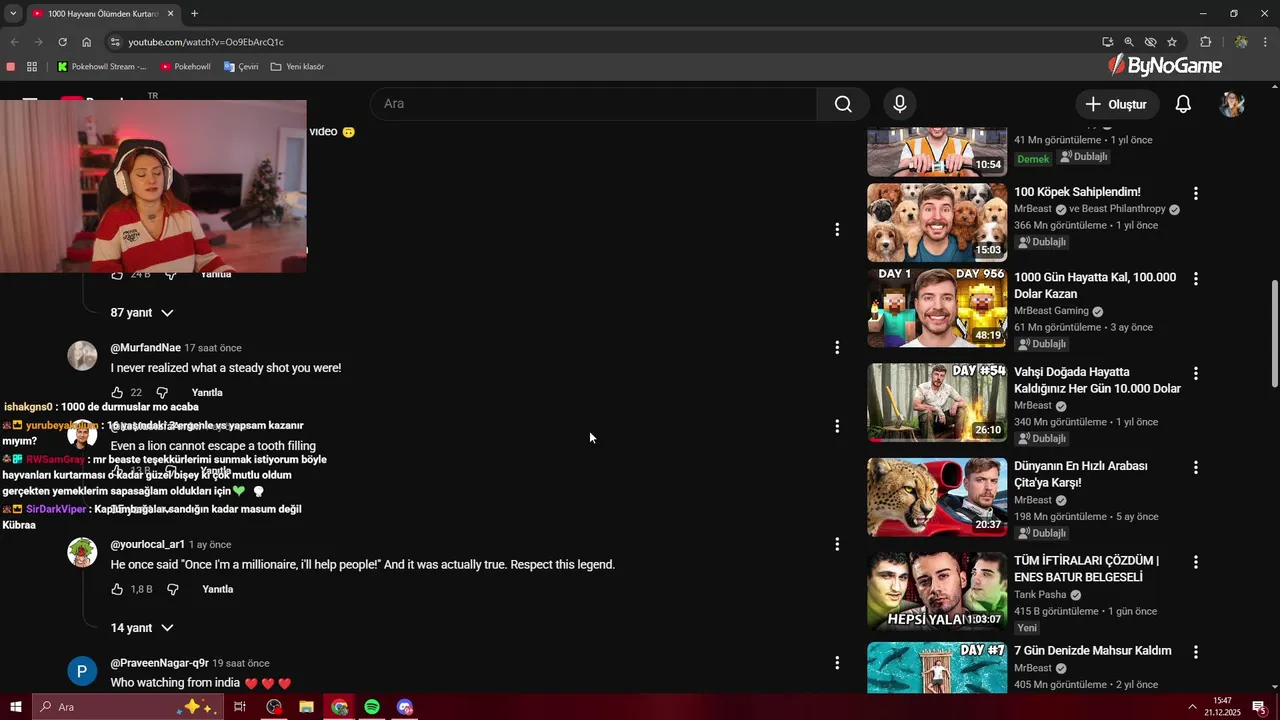Click the browser forward arrow
The width and height of the screenshot is (1280, 720).
pos(38,42)
